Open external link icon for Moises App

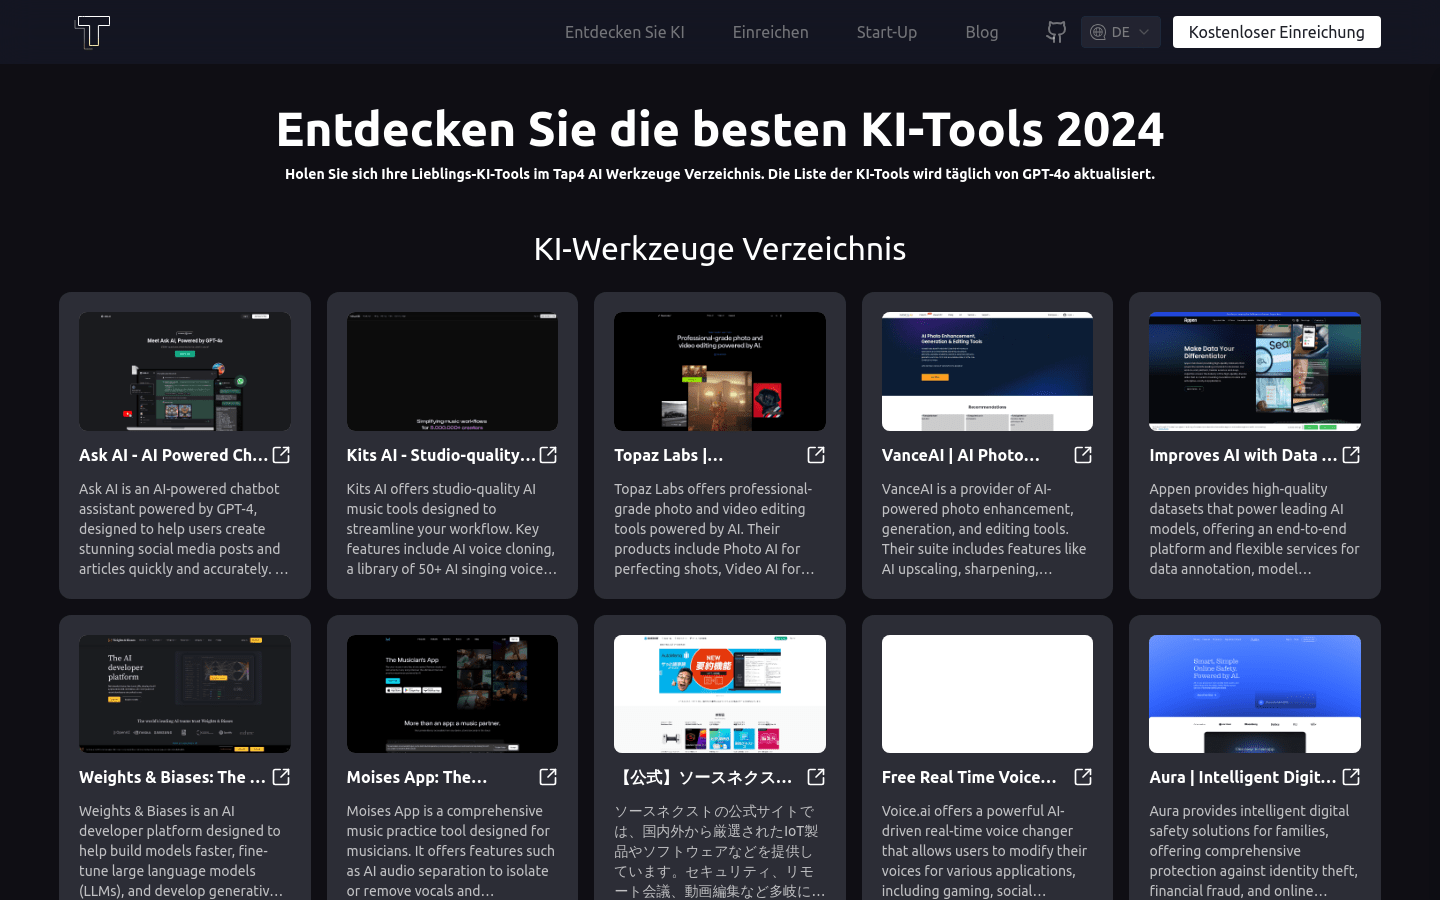(548, 777)
